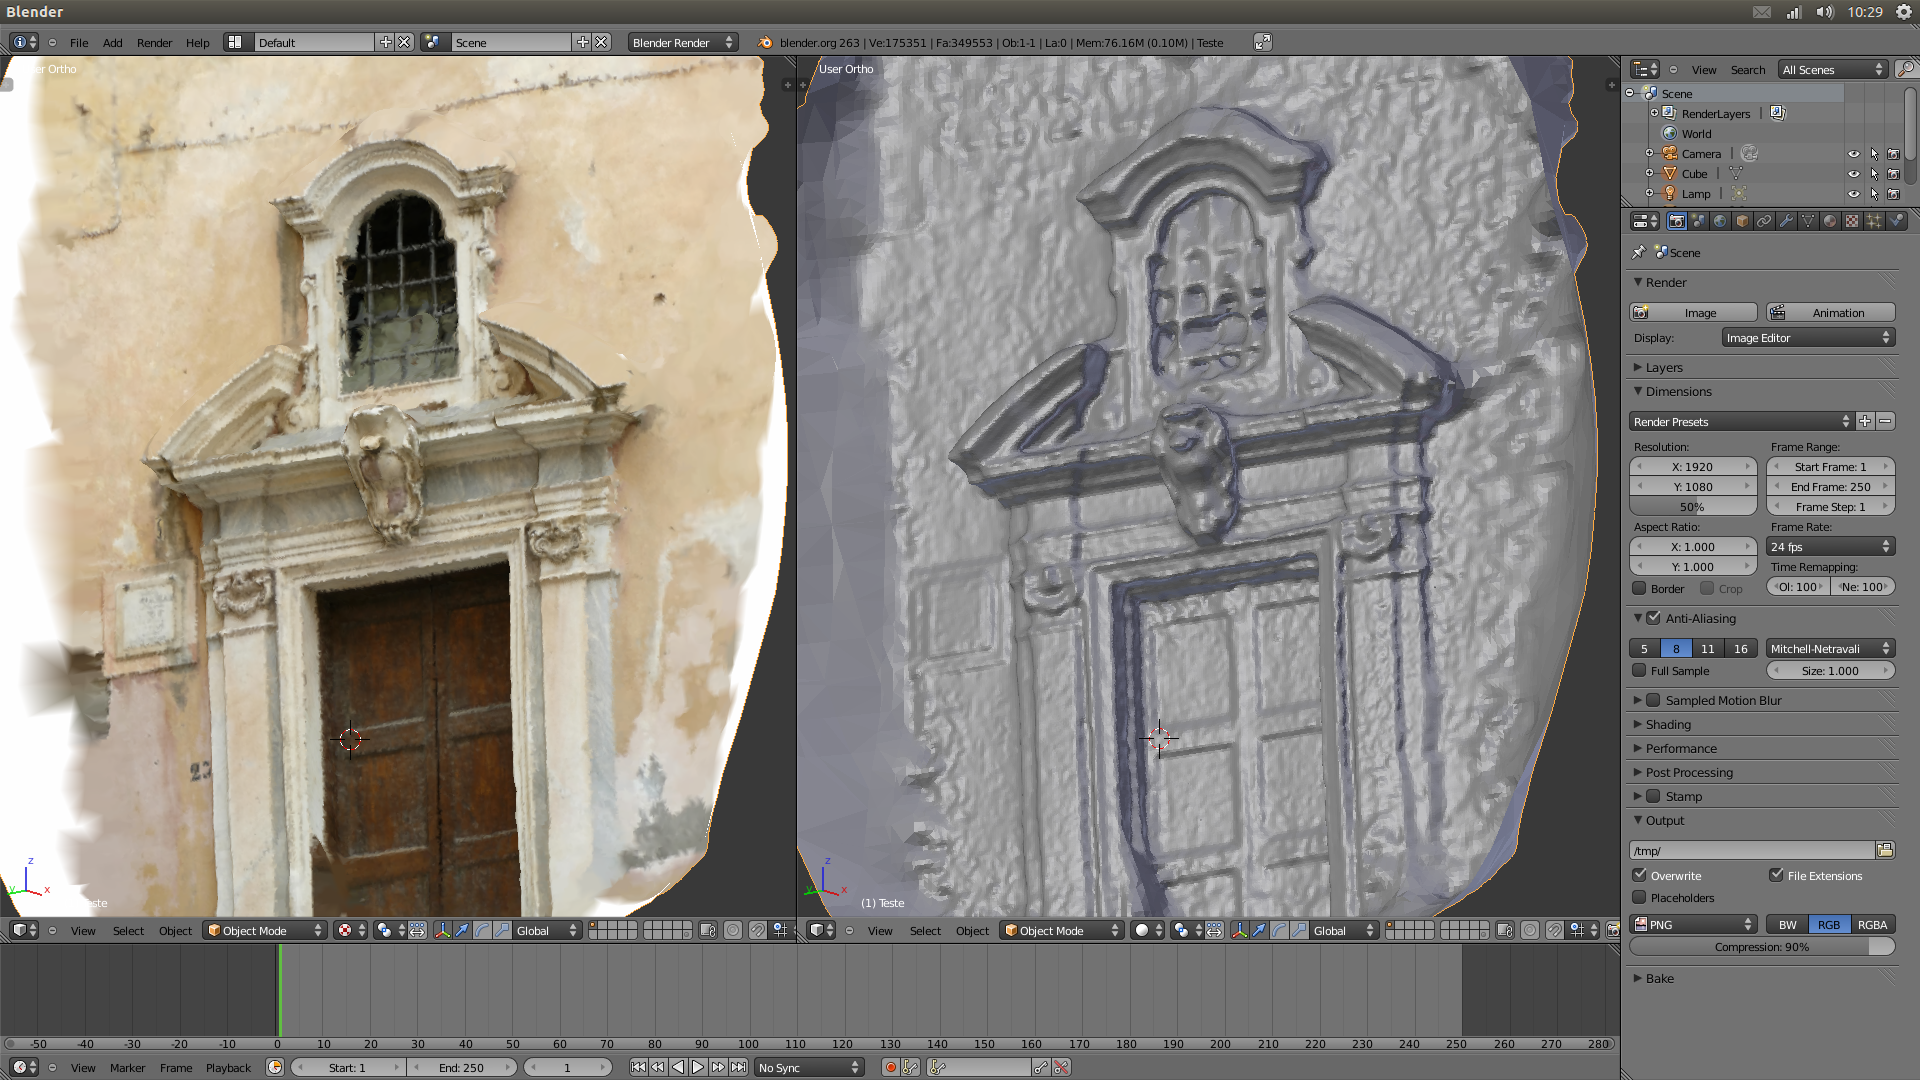Click the insert keyframes key icon

pos(1042,1067)
